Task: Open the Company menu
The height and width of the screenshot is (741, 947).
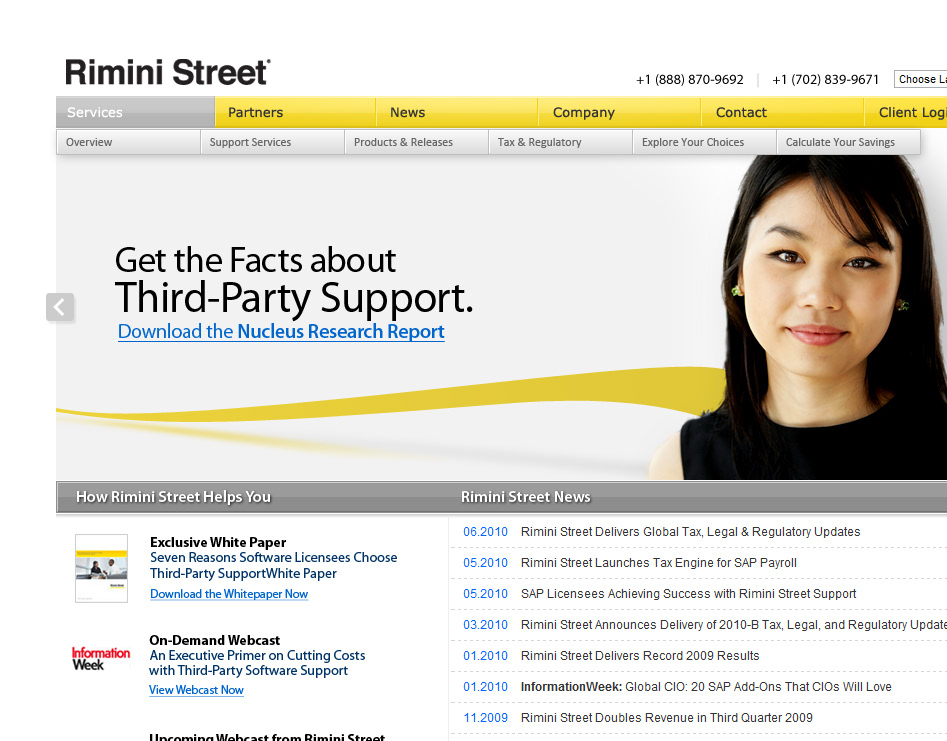Action: (x=619, y=112)
